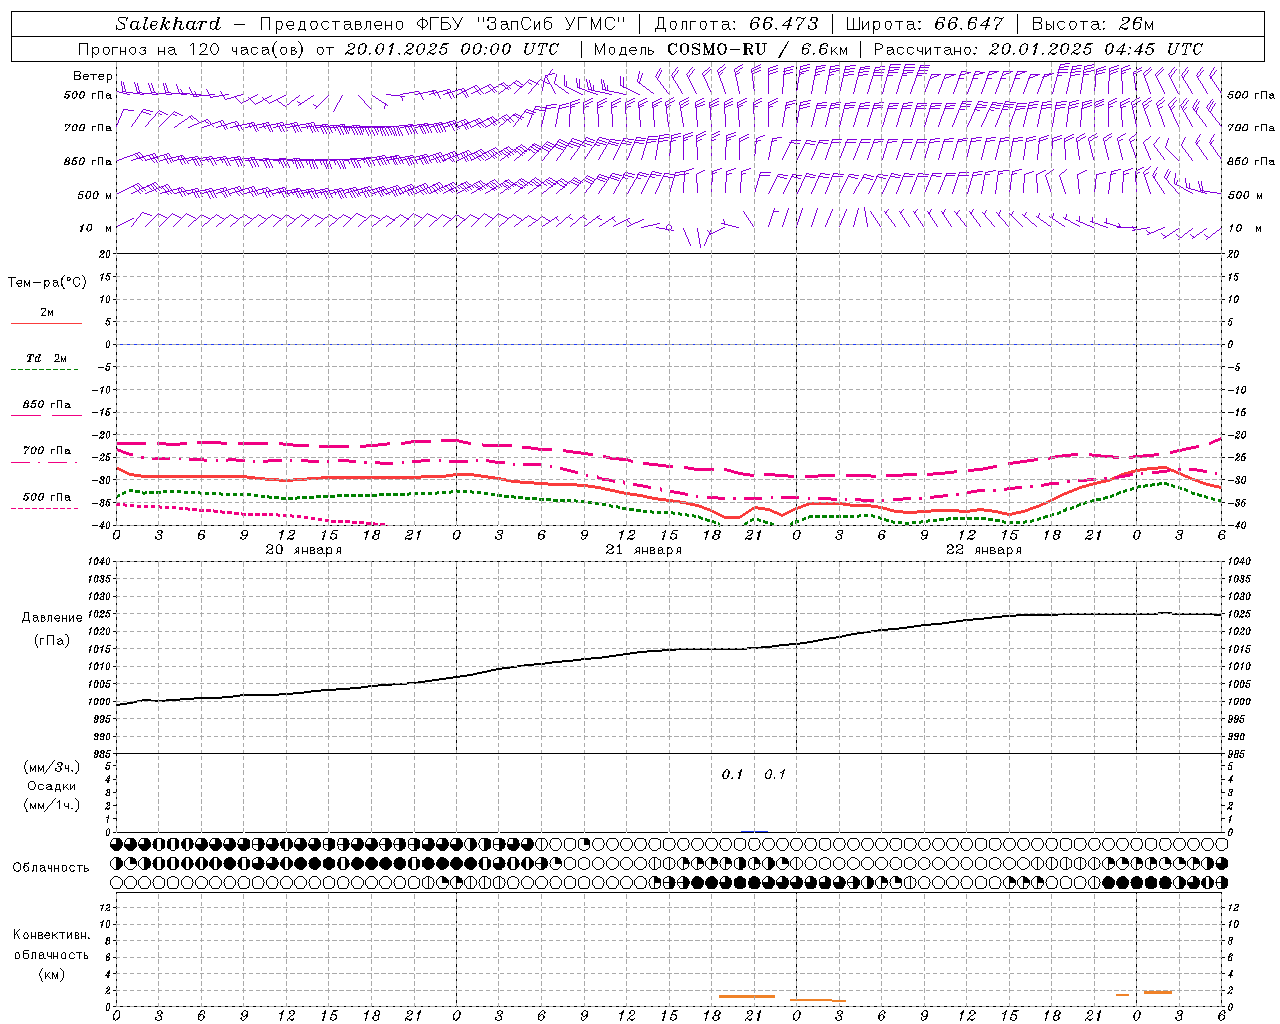Click the "20 января" date label
Viewport: 1280px width, 1024px height.
coord(303,550)
